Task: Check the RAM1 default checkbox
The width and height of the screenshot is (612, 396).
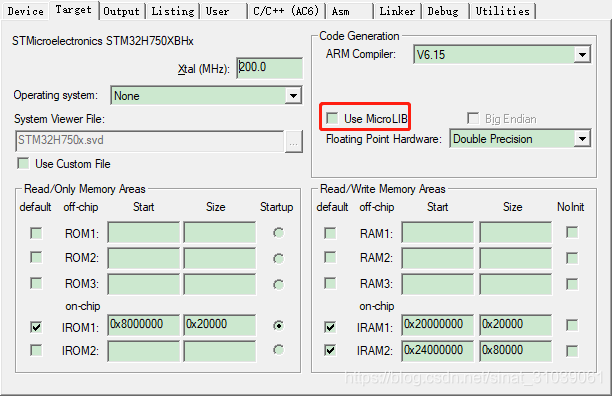Action: (330, 233)
